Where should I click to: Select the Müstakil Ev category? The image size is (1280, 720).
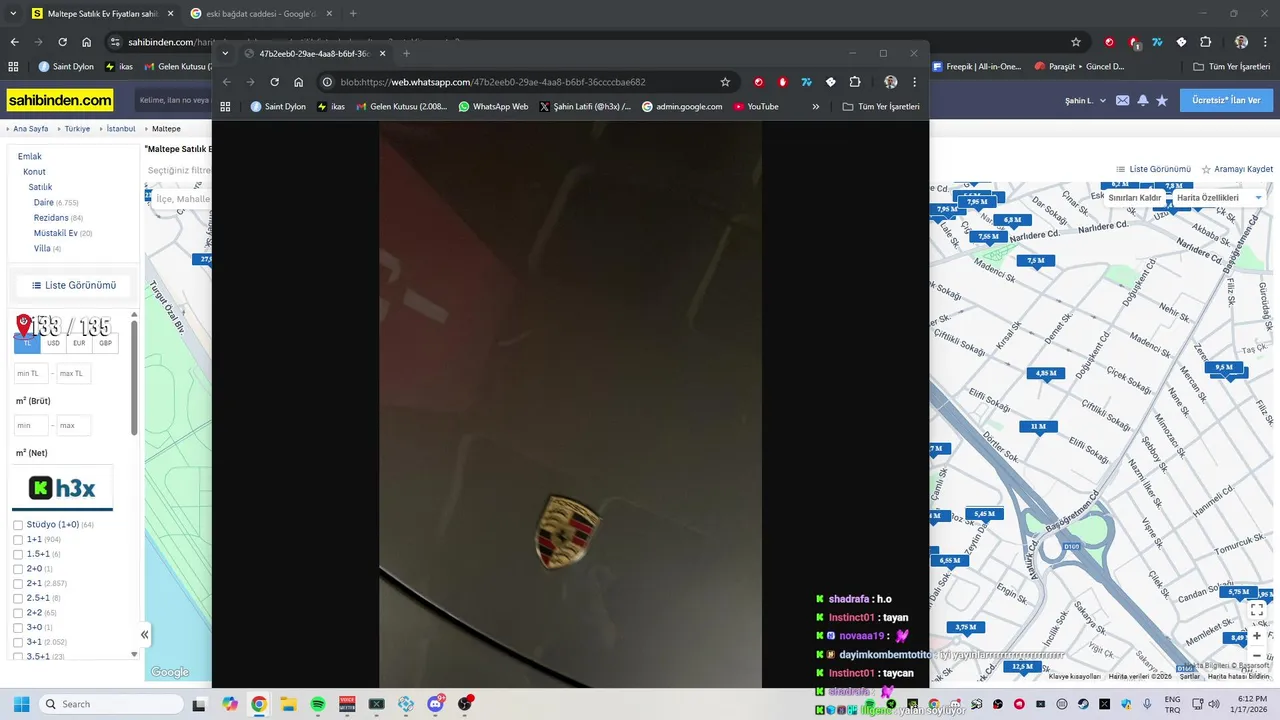(x=56, y=233)
